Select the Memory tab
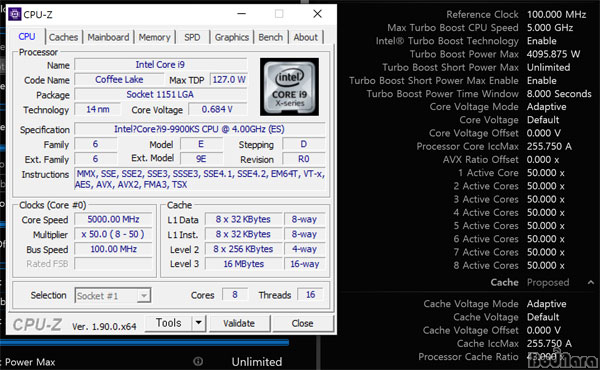This screenshot has width=600, height=370. point(154,37)
